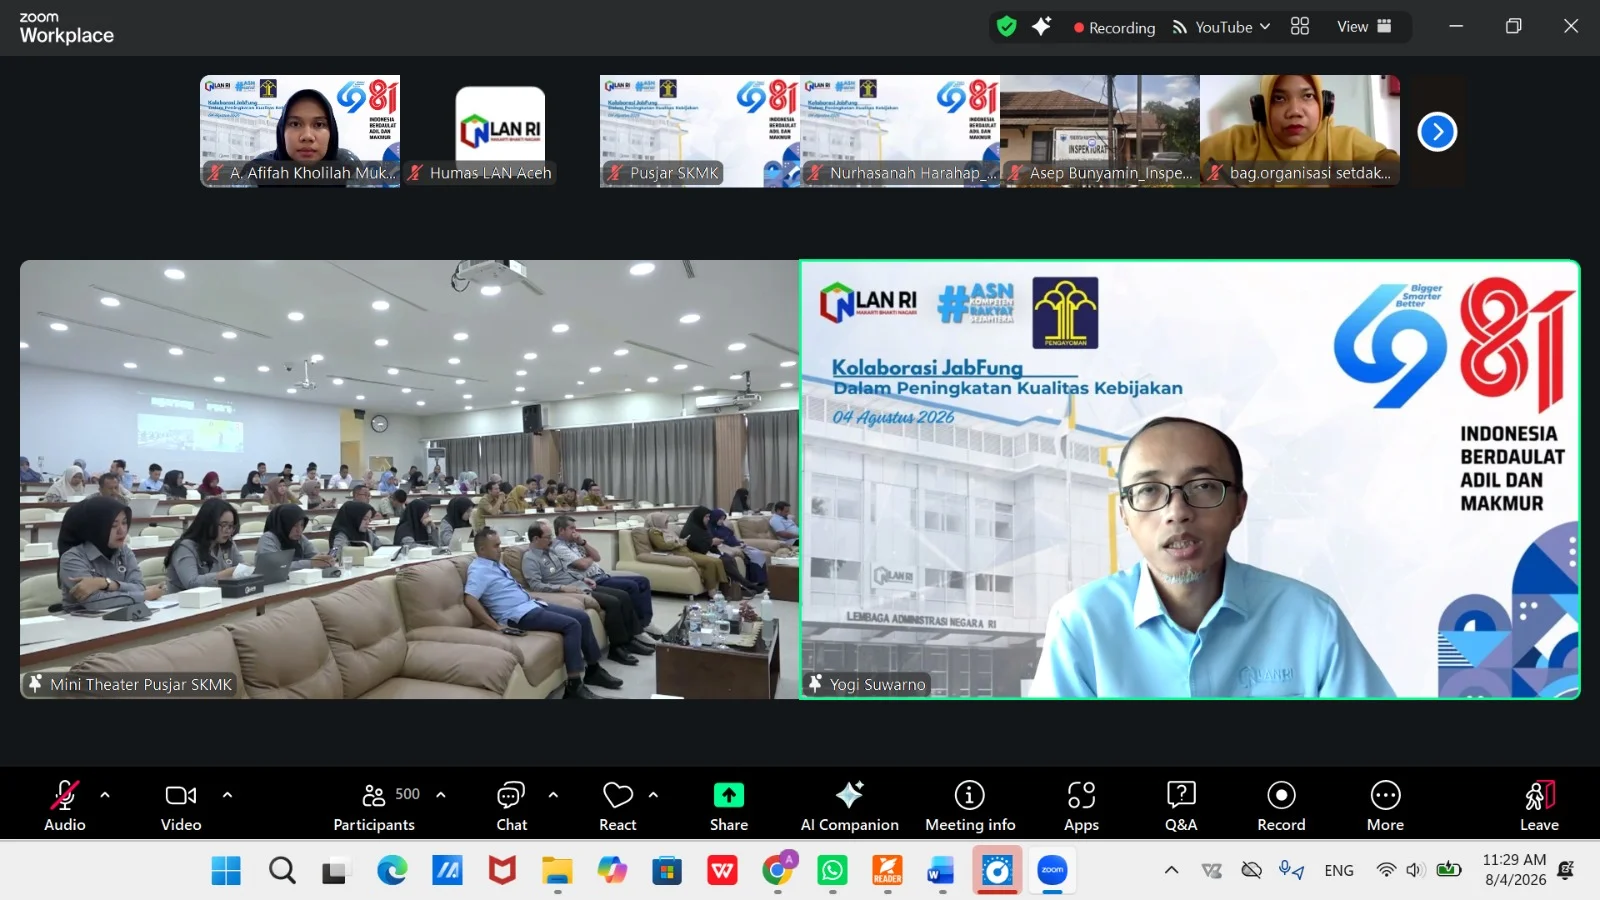Expand the YouTube livestream dropdown
The image size is (1600, 900).
tap(1221, 27)
